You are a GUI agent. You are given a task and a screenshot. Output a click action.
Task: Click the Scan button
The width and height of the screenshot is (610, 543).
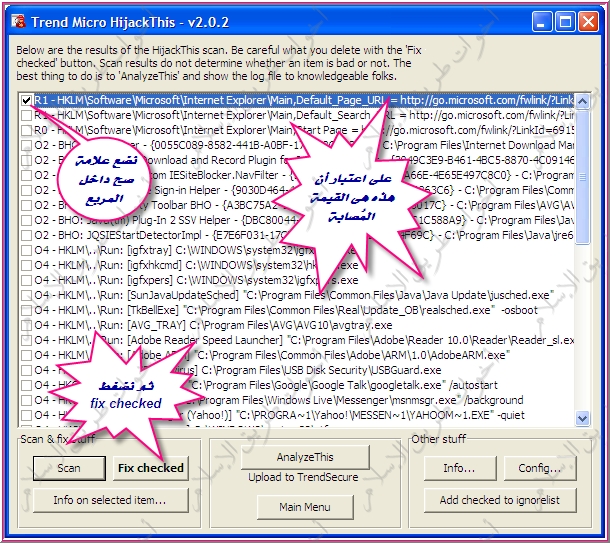(69, 468)
